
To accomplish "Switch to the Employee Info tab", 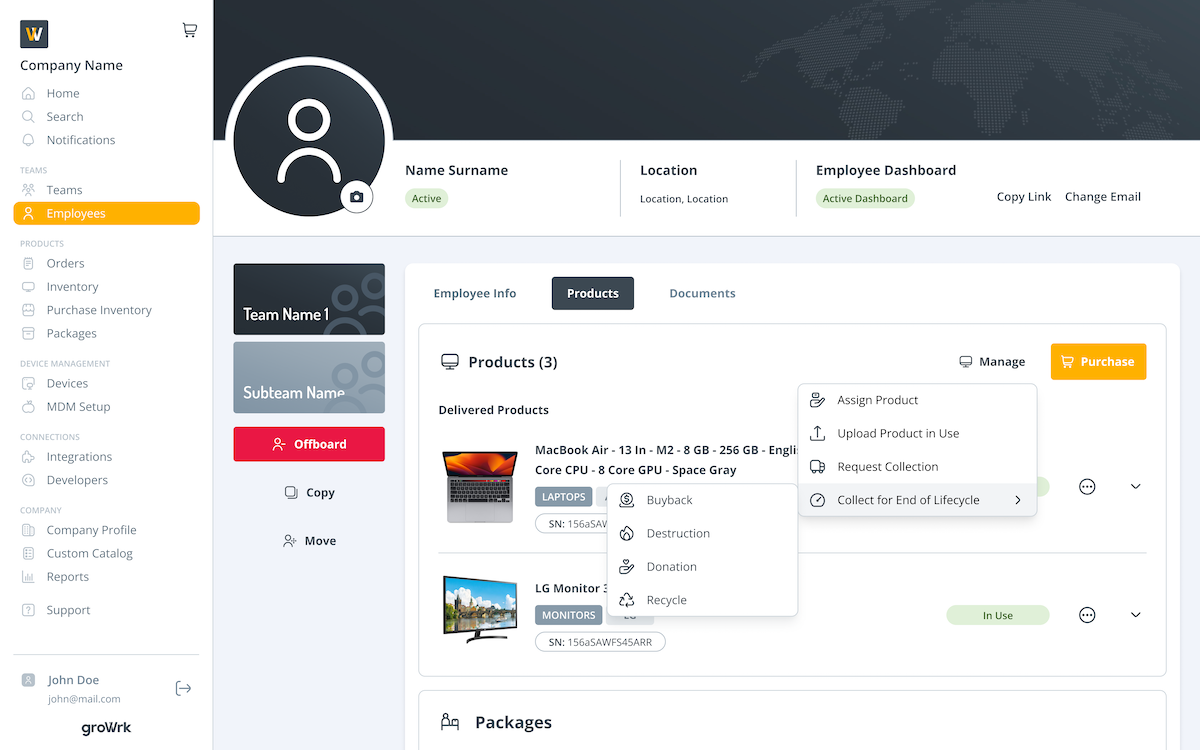I will (475, 294).
